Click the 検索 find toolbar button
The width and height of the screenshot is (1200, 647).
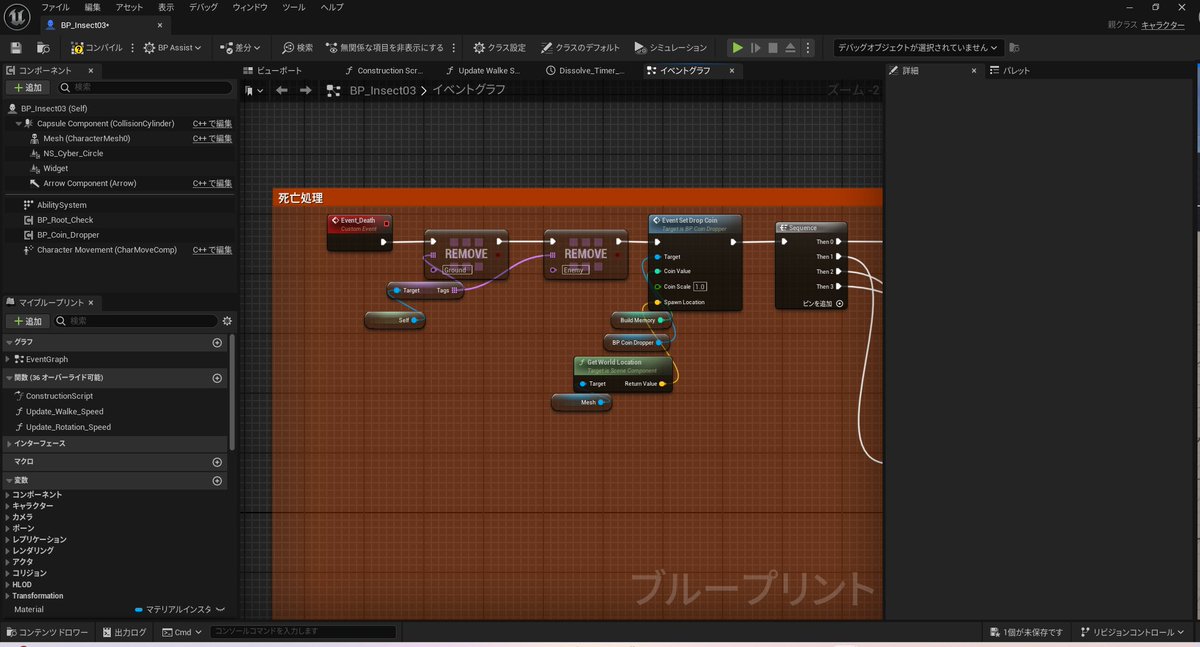coord(297,47)
